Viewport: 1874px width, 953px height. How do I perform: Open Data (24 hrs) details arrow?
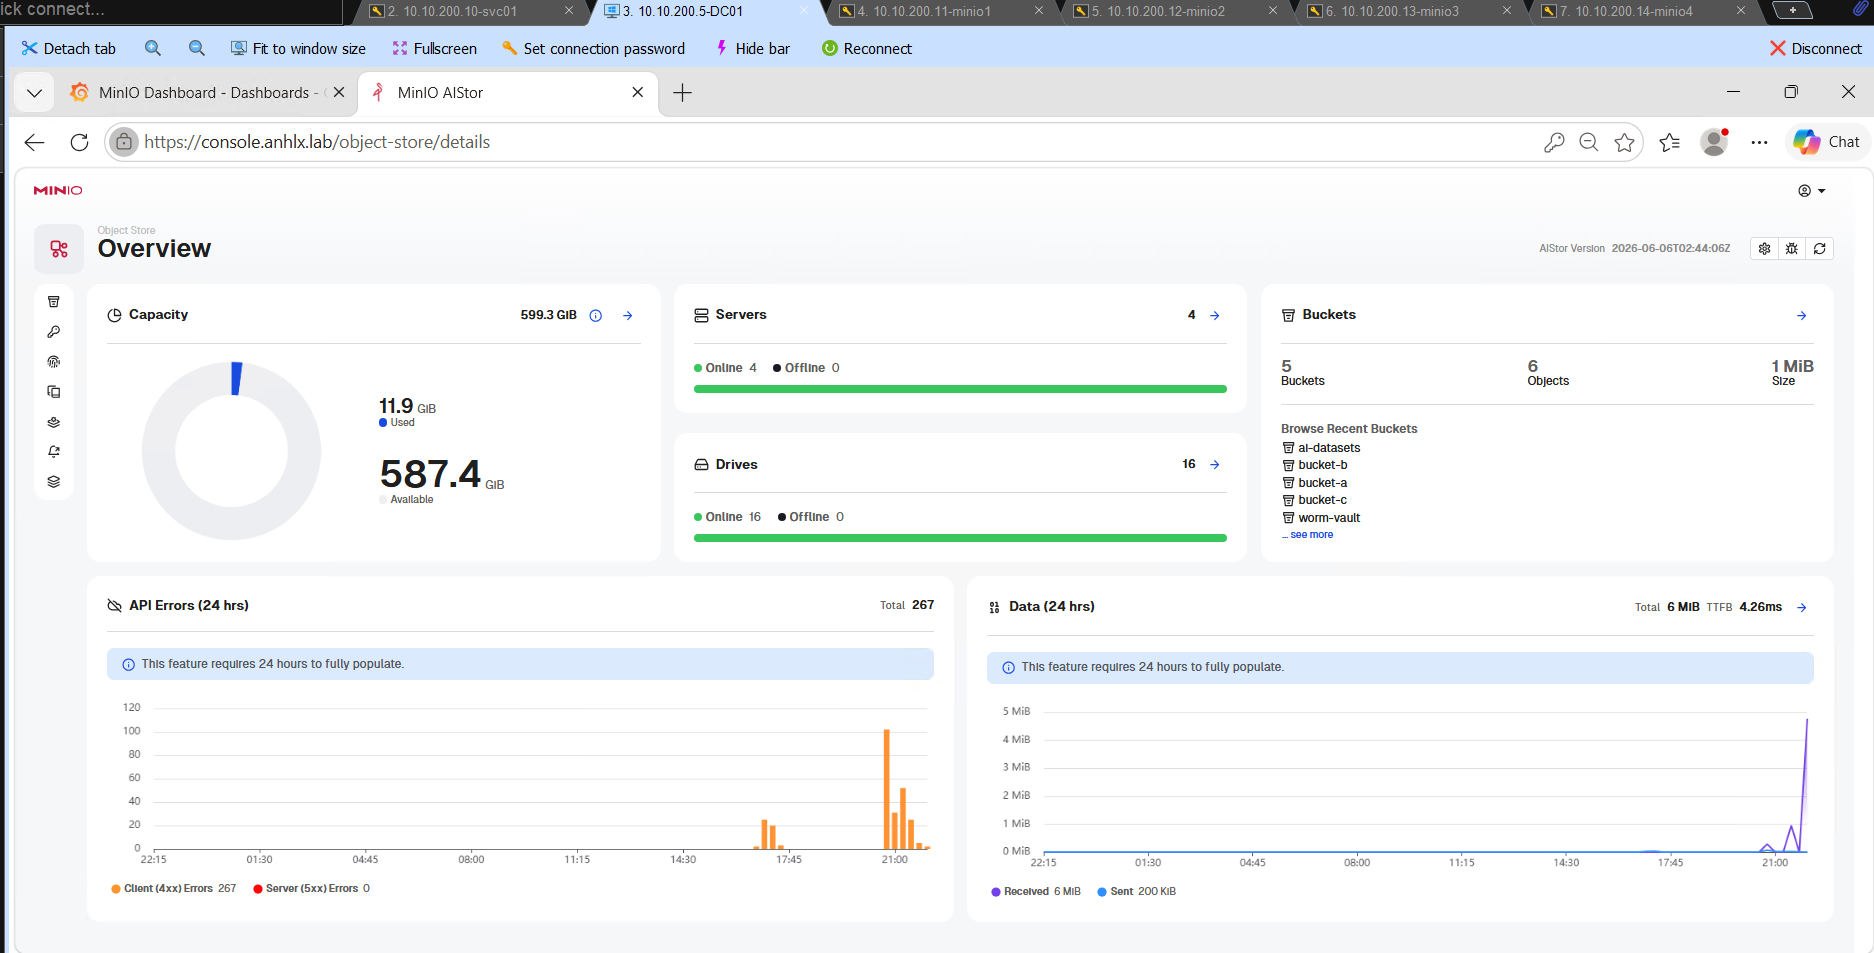coord(1802,608)
